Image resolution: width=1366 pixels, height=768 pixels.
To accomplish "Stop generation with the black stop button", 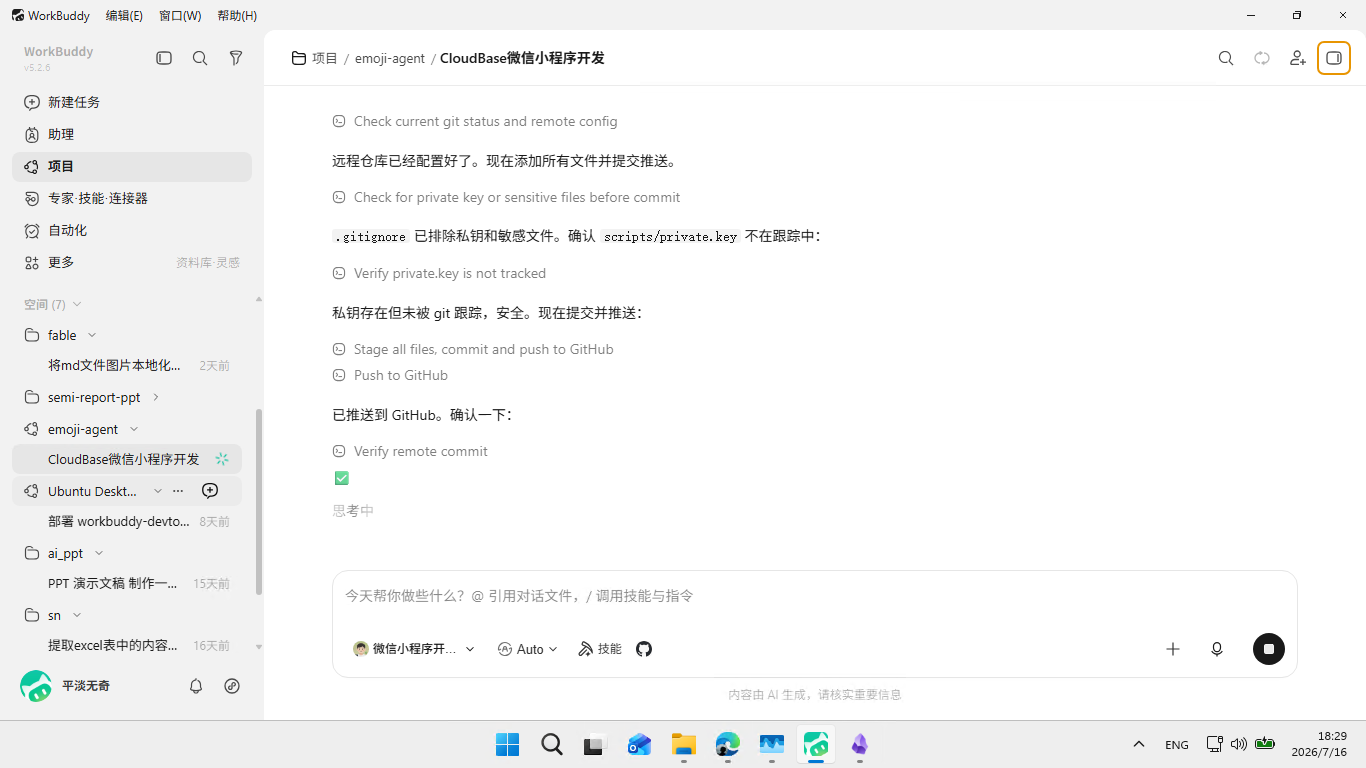I will pyautogui.click(x=1269, y=649).
